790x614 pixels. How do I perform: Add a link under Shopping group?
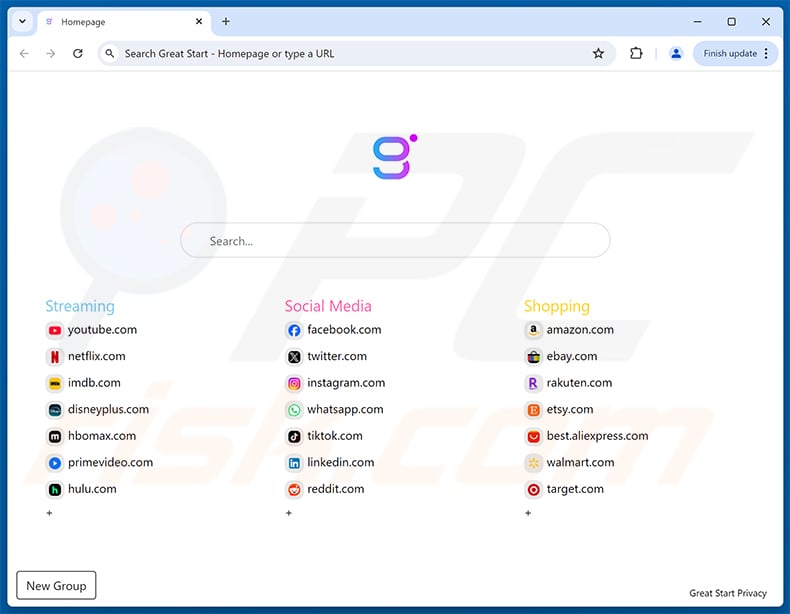click(528, 513)
